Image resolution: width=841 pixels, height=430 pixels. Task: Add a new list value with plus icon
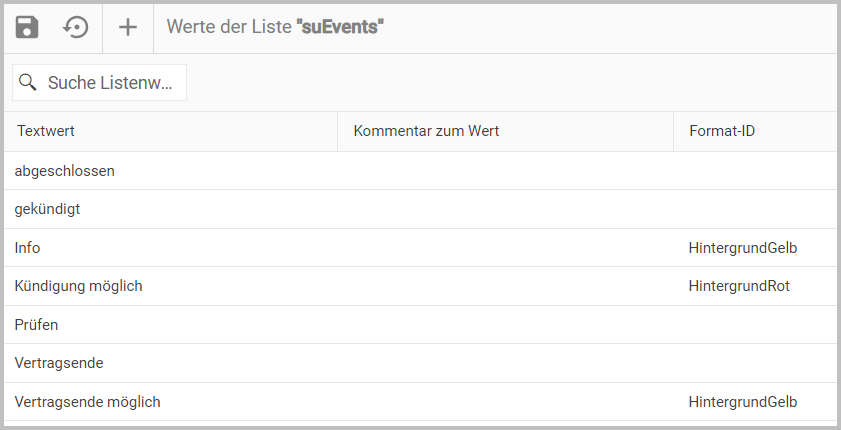128,27
